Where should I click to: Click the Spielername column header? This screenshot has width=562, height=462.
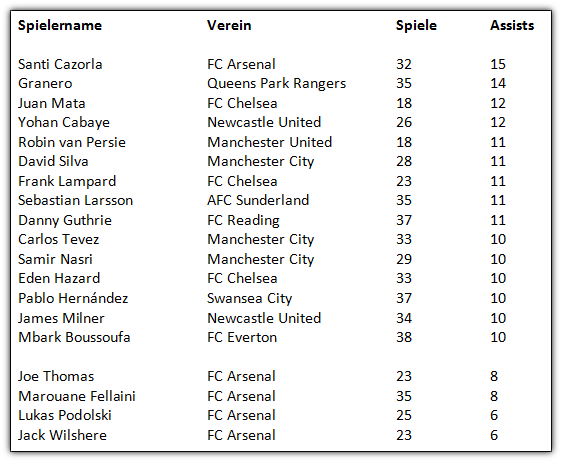pos(60,25)
